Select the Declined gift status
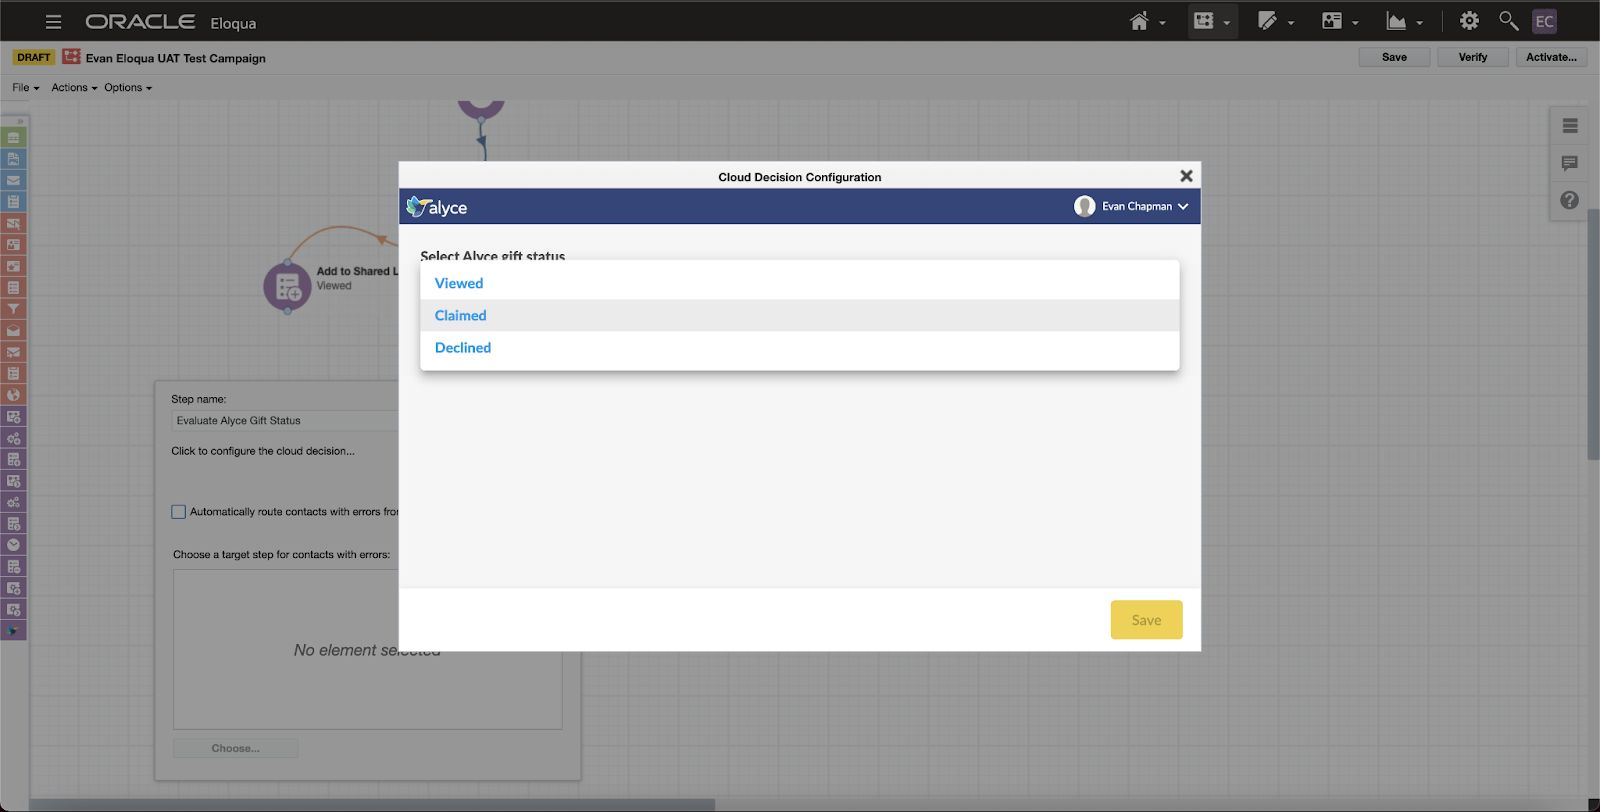 click(x=800, y=348)
